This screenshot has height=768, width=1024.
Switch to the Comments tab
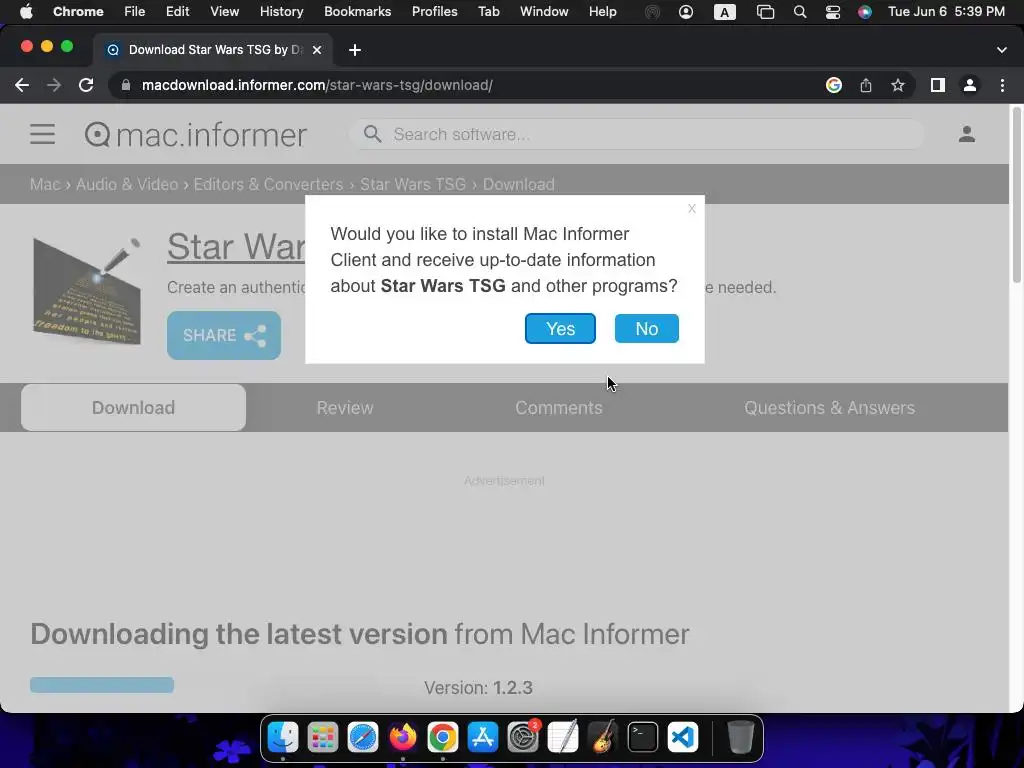click(558, 408)
